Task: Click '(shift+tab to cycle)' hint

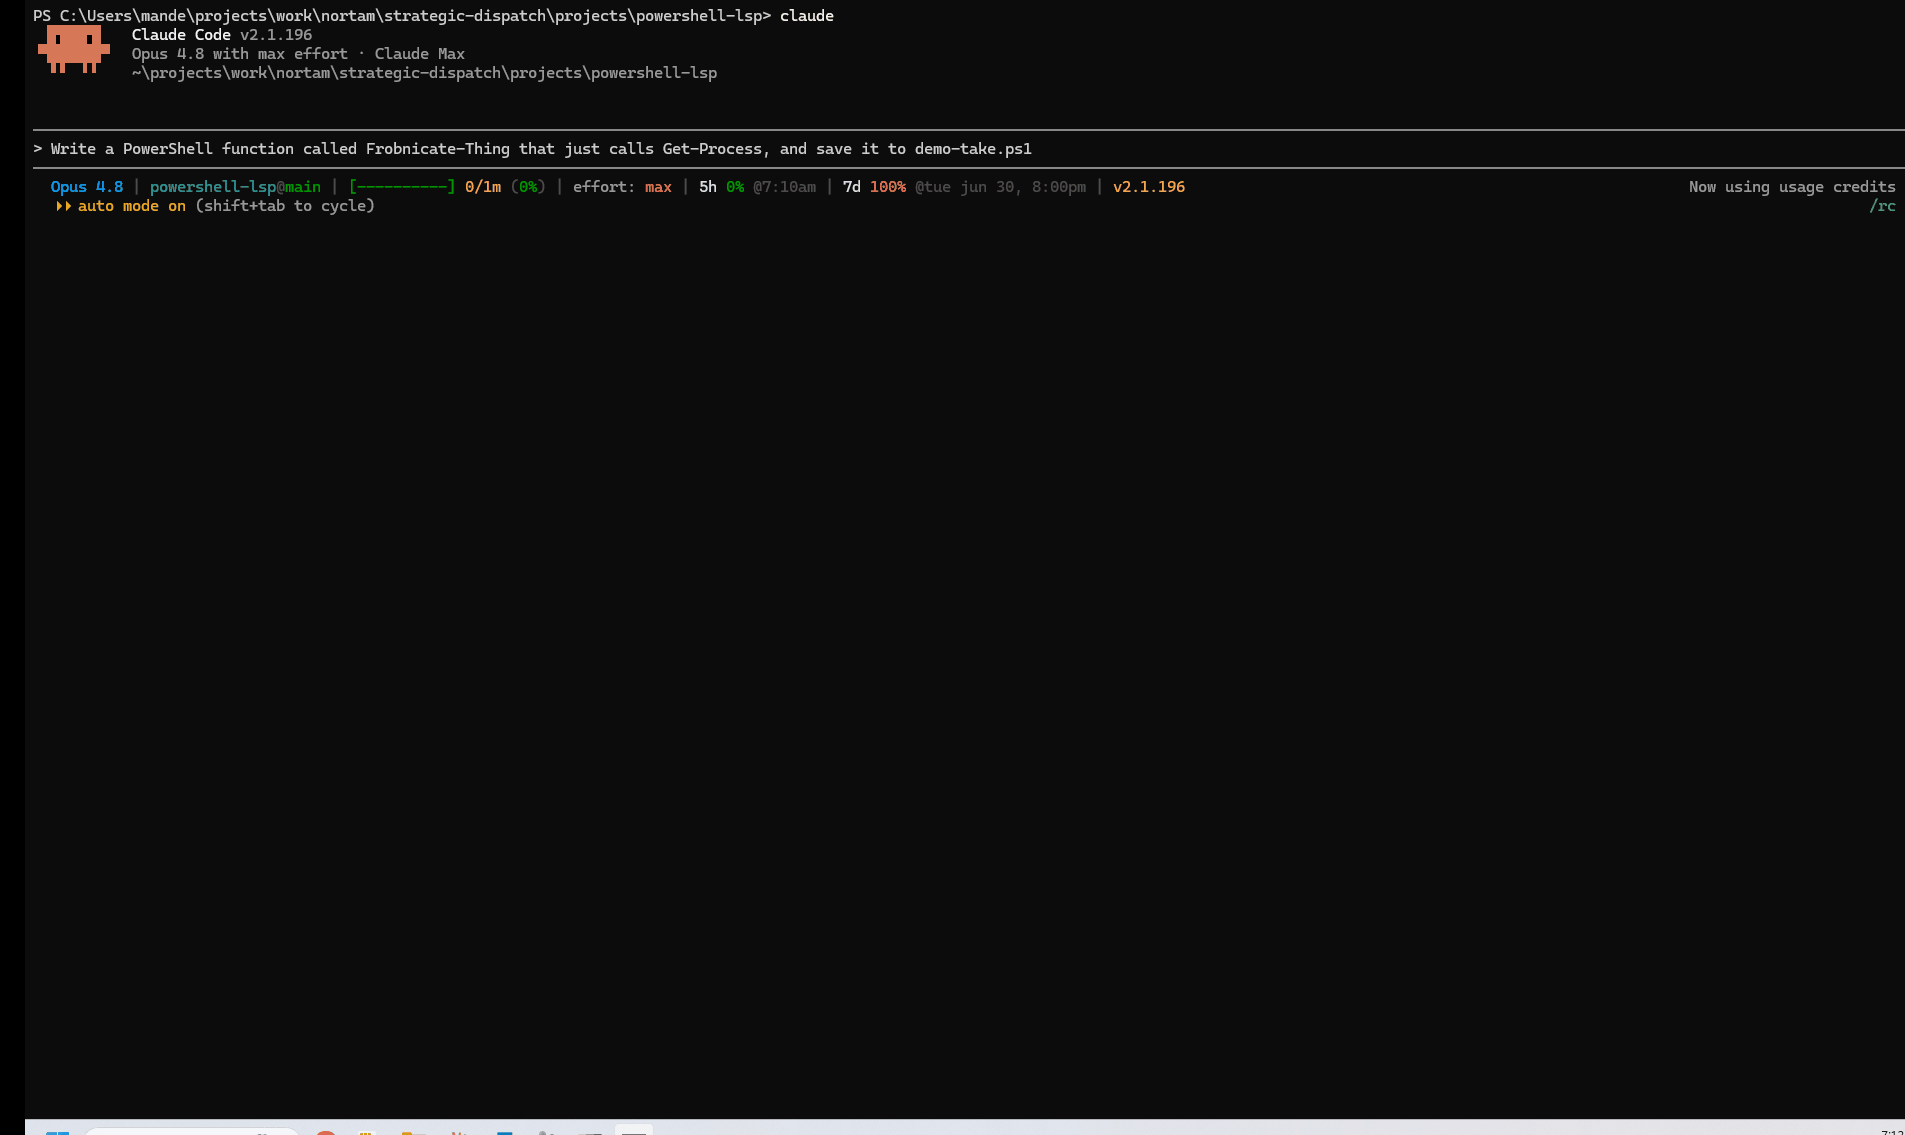Action: click(285, 206)
